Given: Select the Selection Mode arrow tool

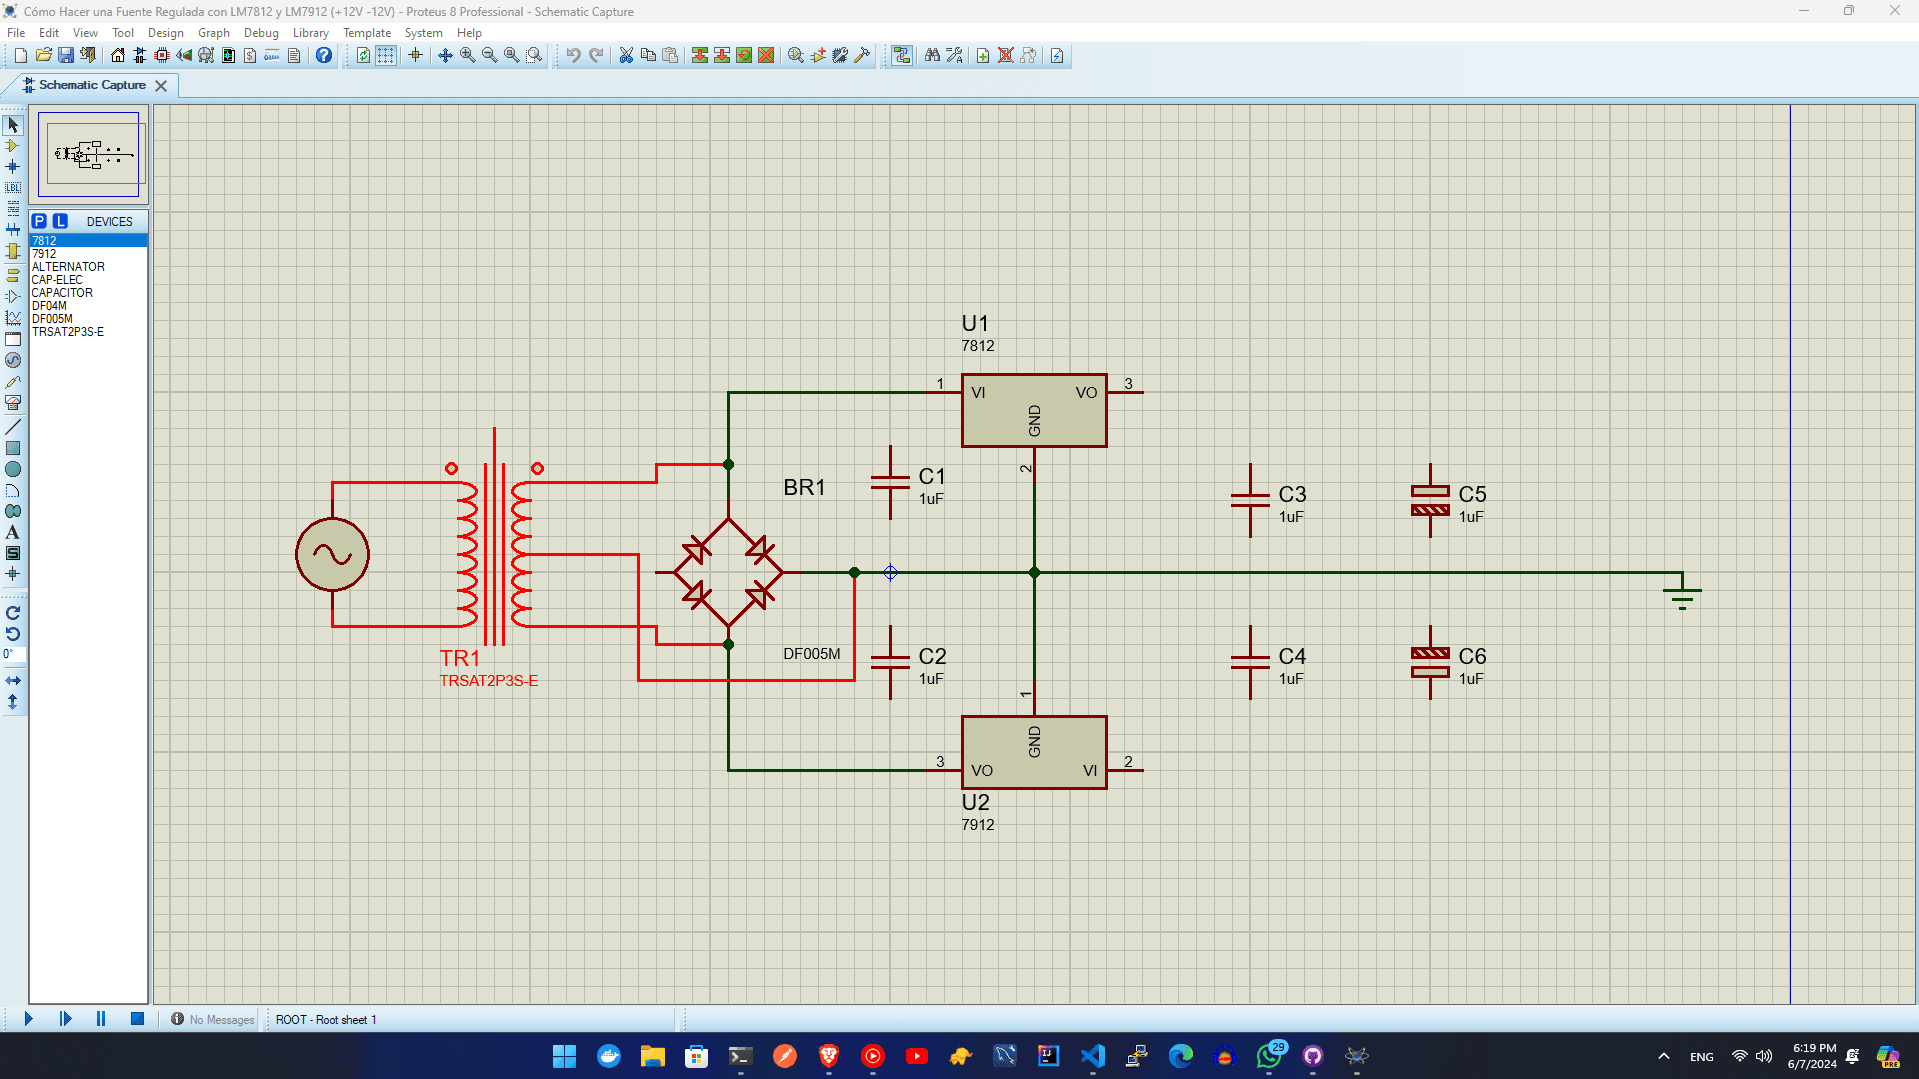Looking at the screenshot, I should pyautogui.click(x=13, y=124).
